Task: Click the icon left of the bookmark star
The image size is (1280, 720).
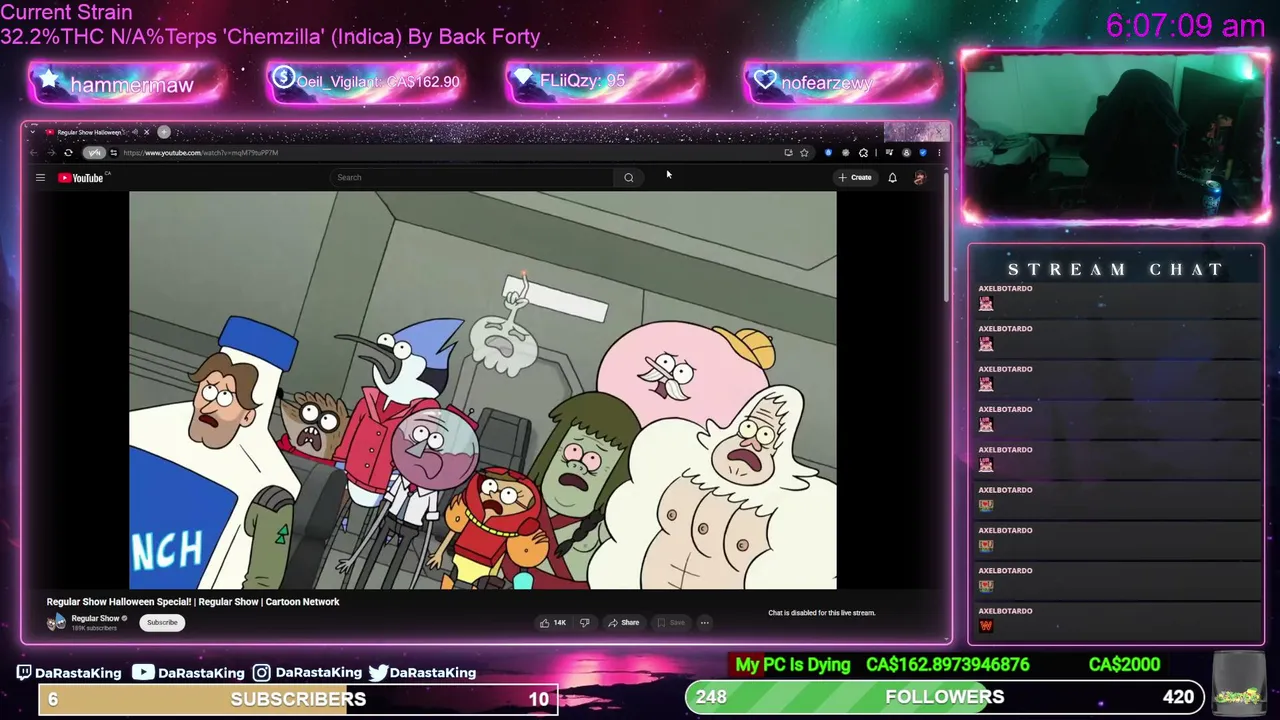Action: click(788, 153)
